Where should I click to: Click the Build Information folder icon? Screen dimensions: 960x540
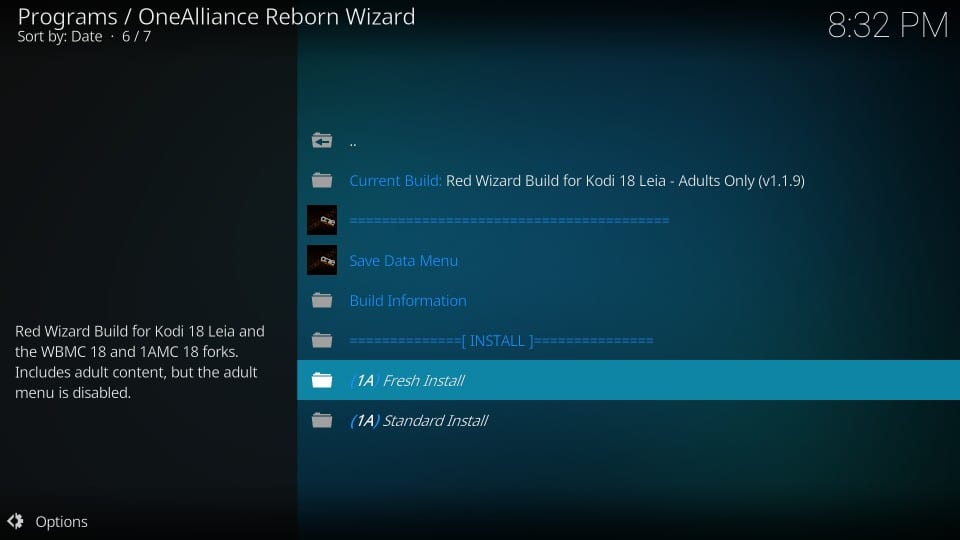pos(322,301)
